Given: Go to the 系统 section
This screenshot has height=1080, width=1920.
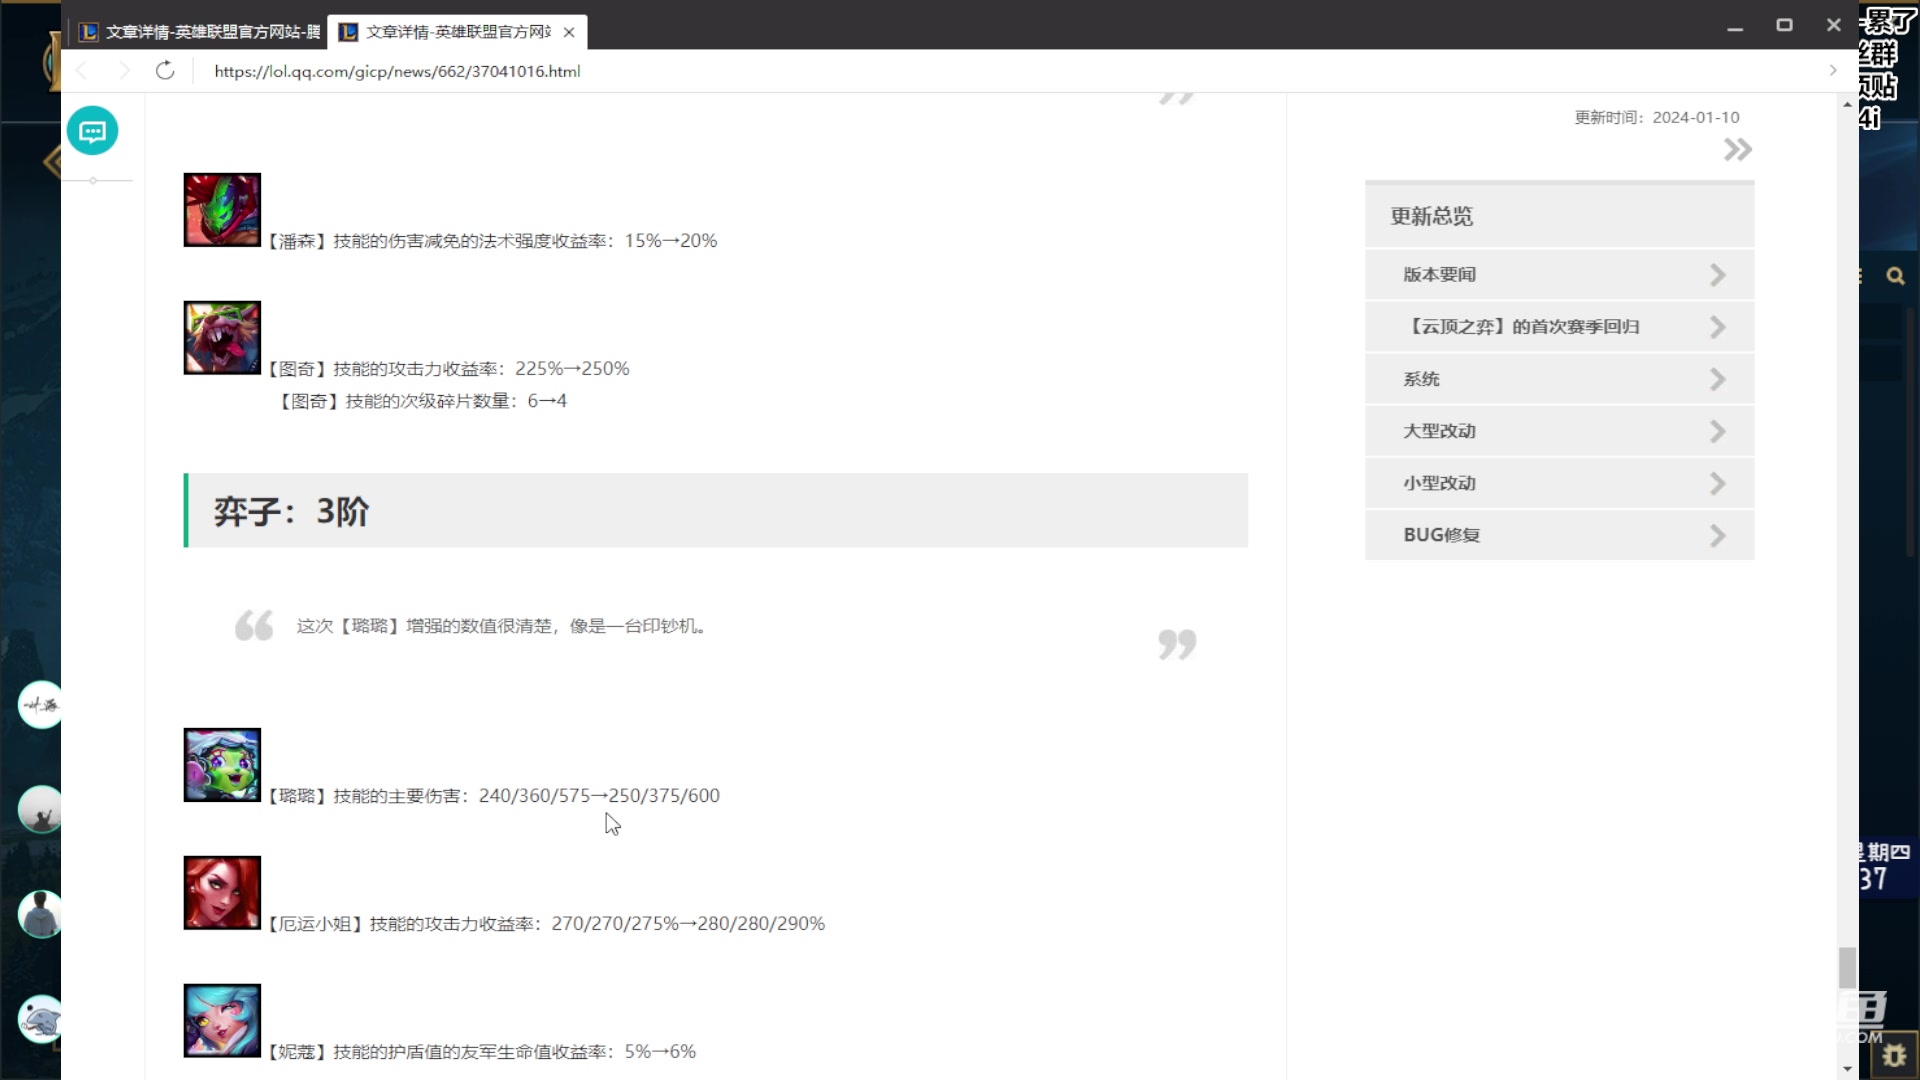Looking at the screenshot, I should click(1559, 379).
